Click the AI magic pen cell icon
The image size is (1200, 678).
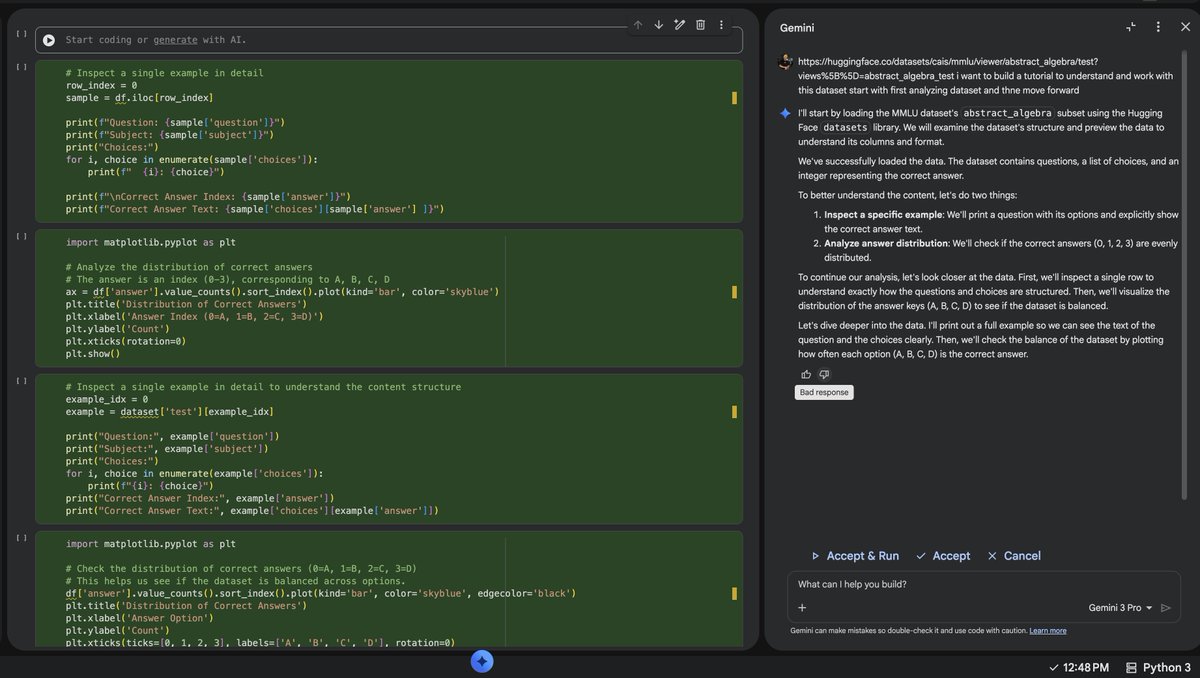(679, 25)
